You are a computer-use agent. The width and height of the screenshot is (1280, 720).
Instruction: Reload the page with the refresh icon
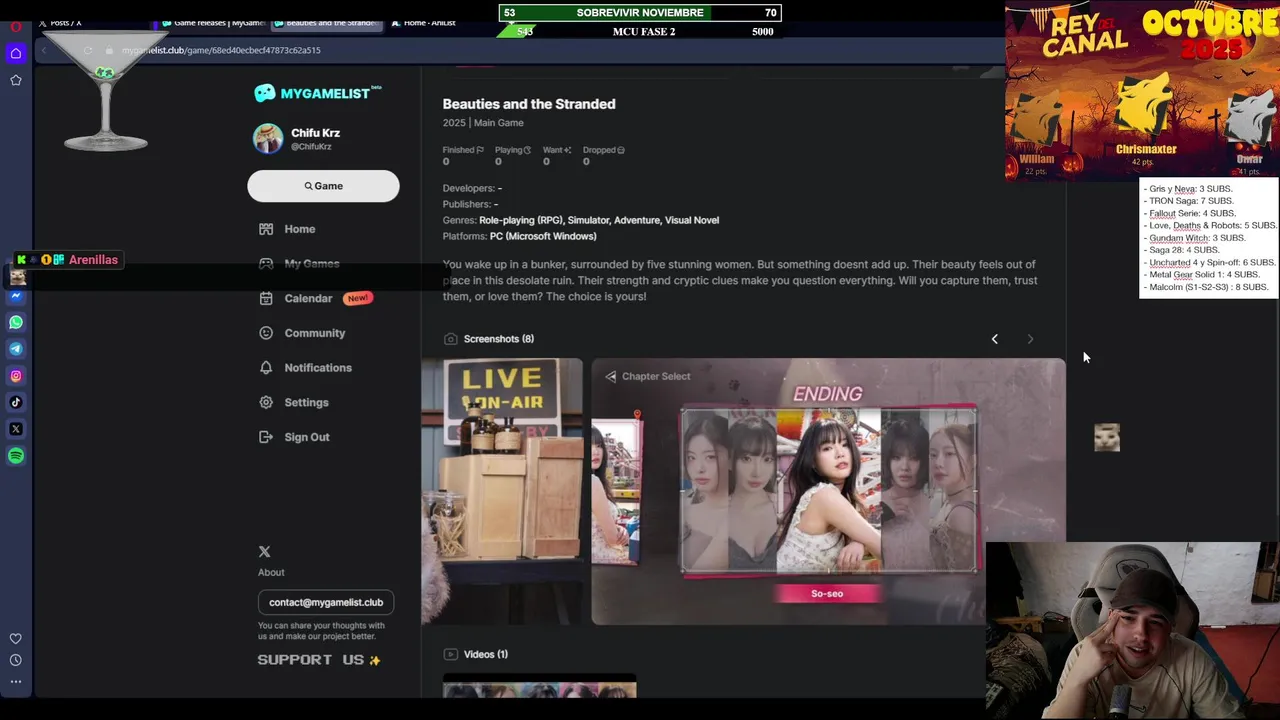pyautogui.click(x=88, y=50)
